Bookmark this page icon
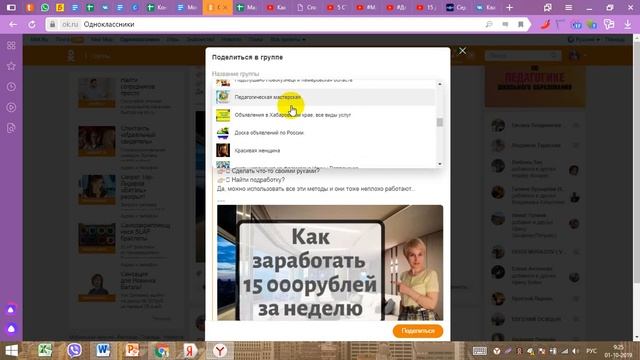 click(520, 24)
